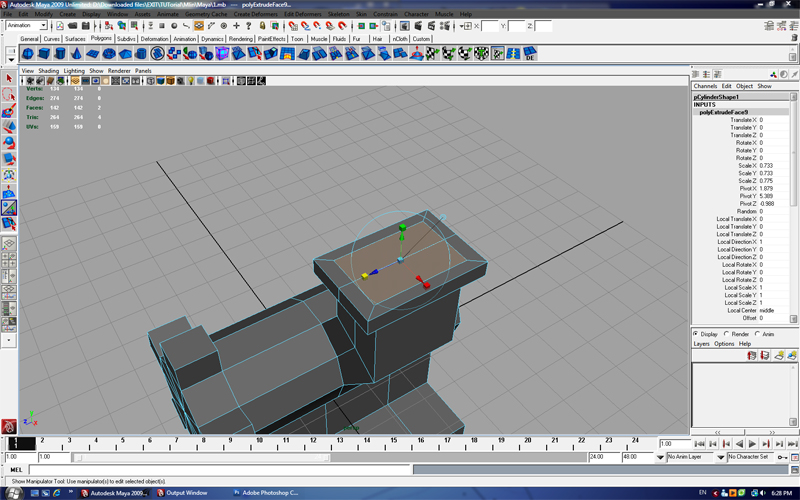This screenshot has height=500, width=800.
Task: Switch layer editor to Render mode
Action: [727, 334]
